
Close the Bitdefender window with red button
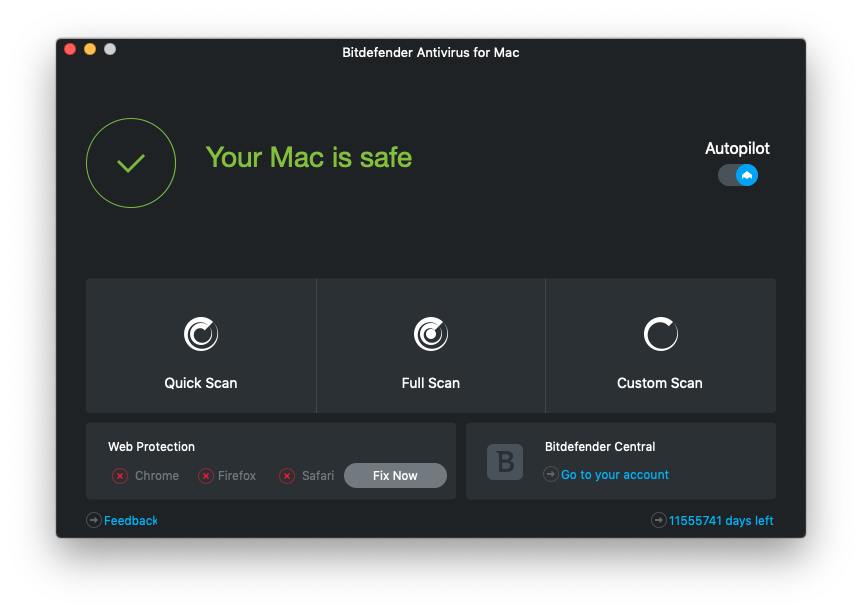[x=70, y=49]
